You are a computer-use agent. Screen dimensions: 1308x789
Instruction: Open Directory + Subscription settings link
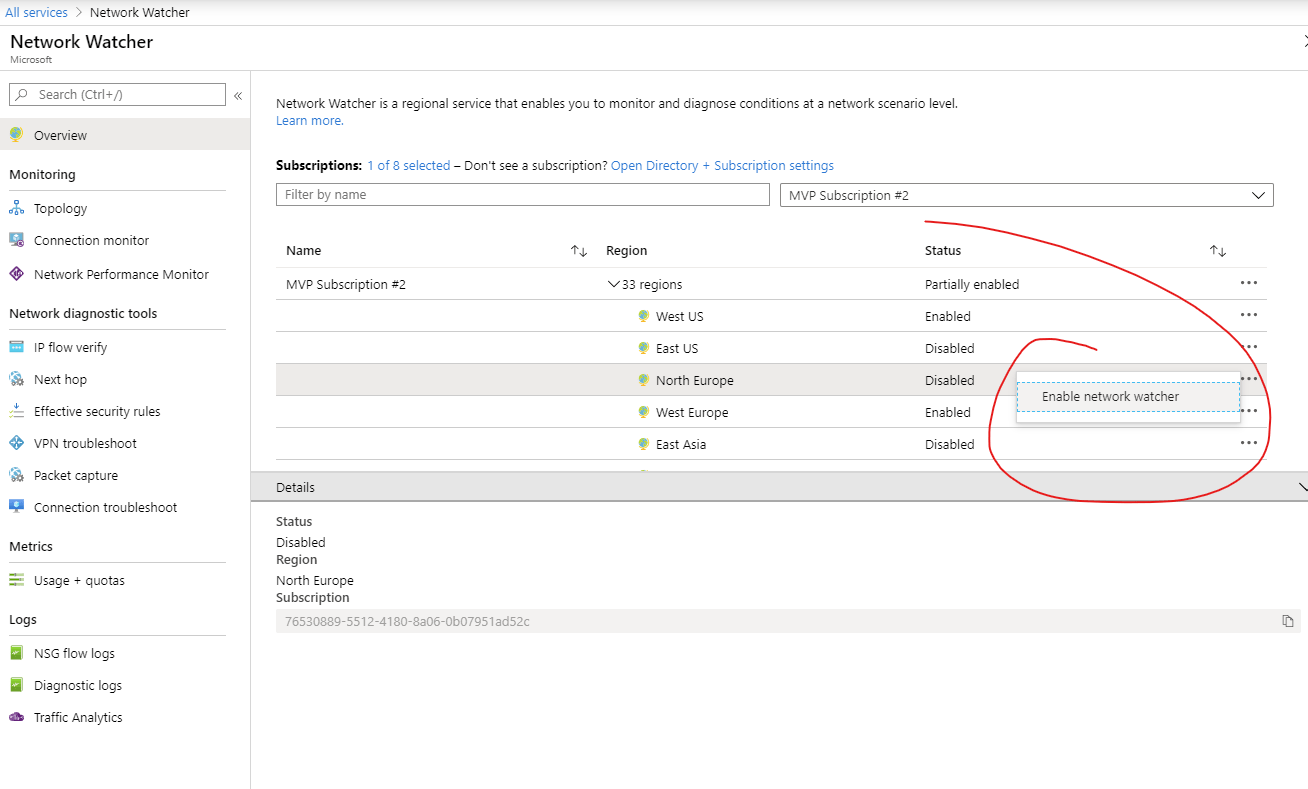pyautogui.click(x=722, y=166)
